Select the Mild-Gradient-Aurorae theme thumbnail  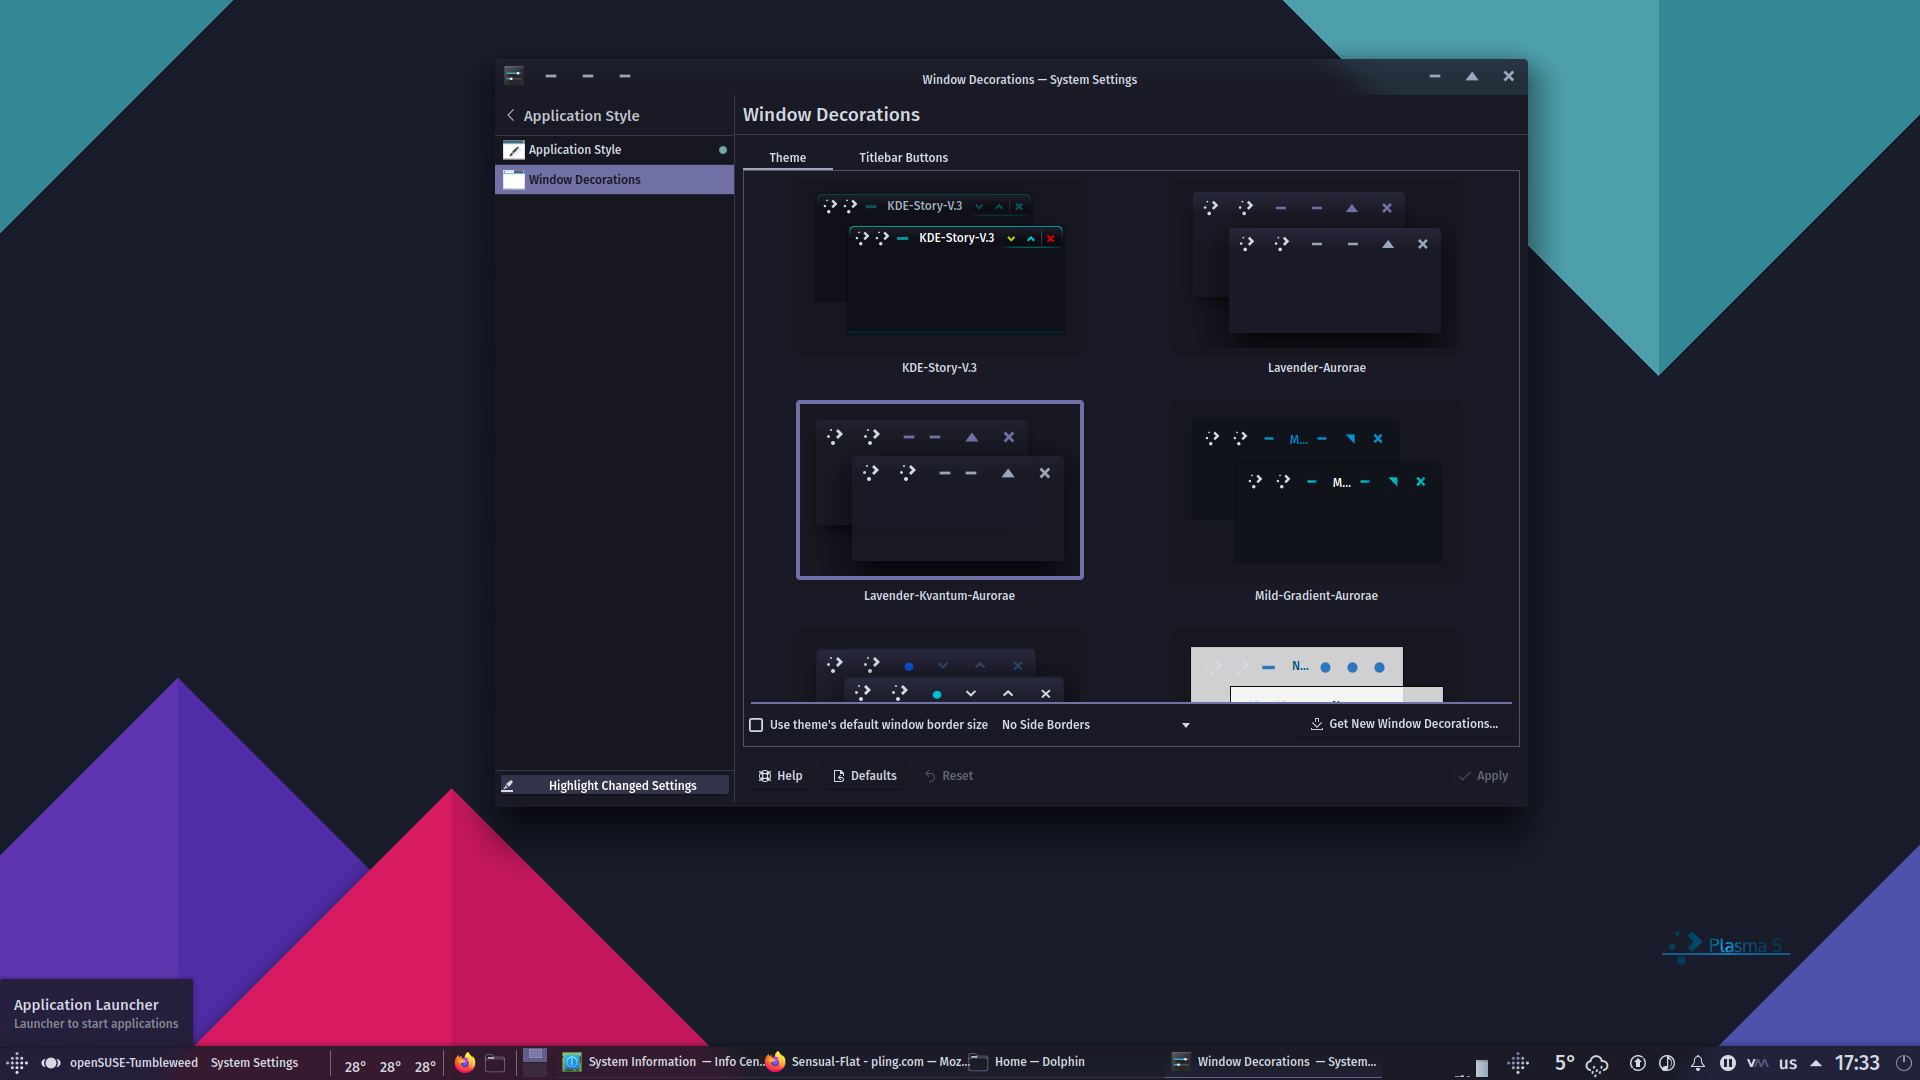click(1316, 490)
